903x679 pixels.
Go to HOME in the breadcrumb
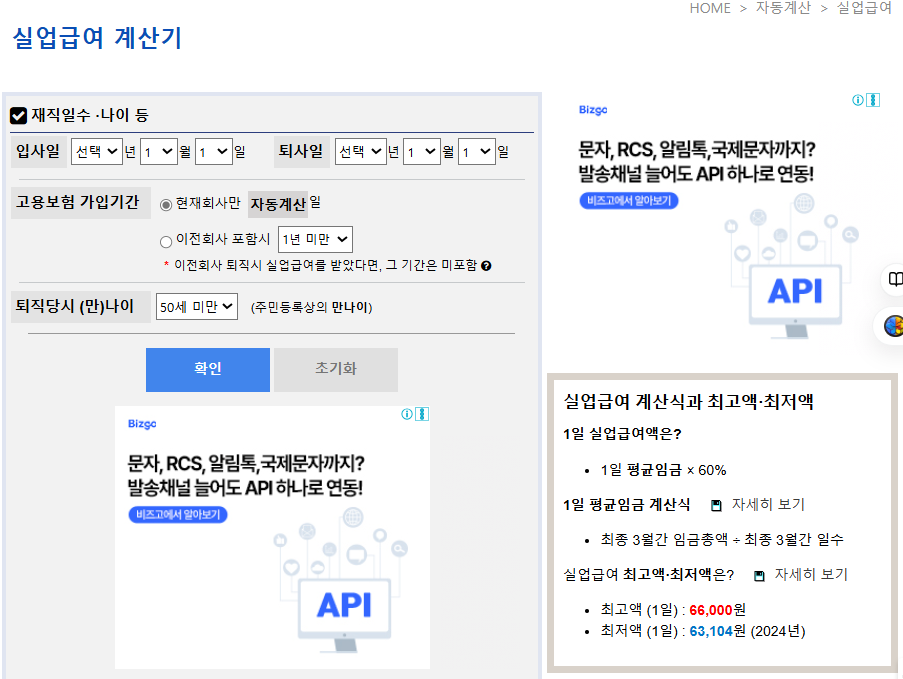tap(710, 8)
